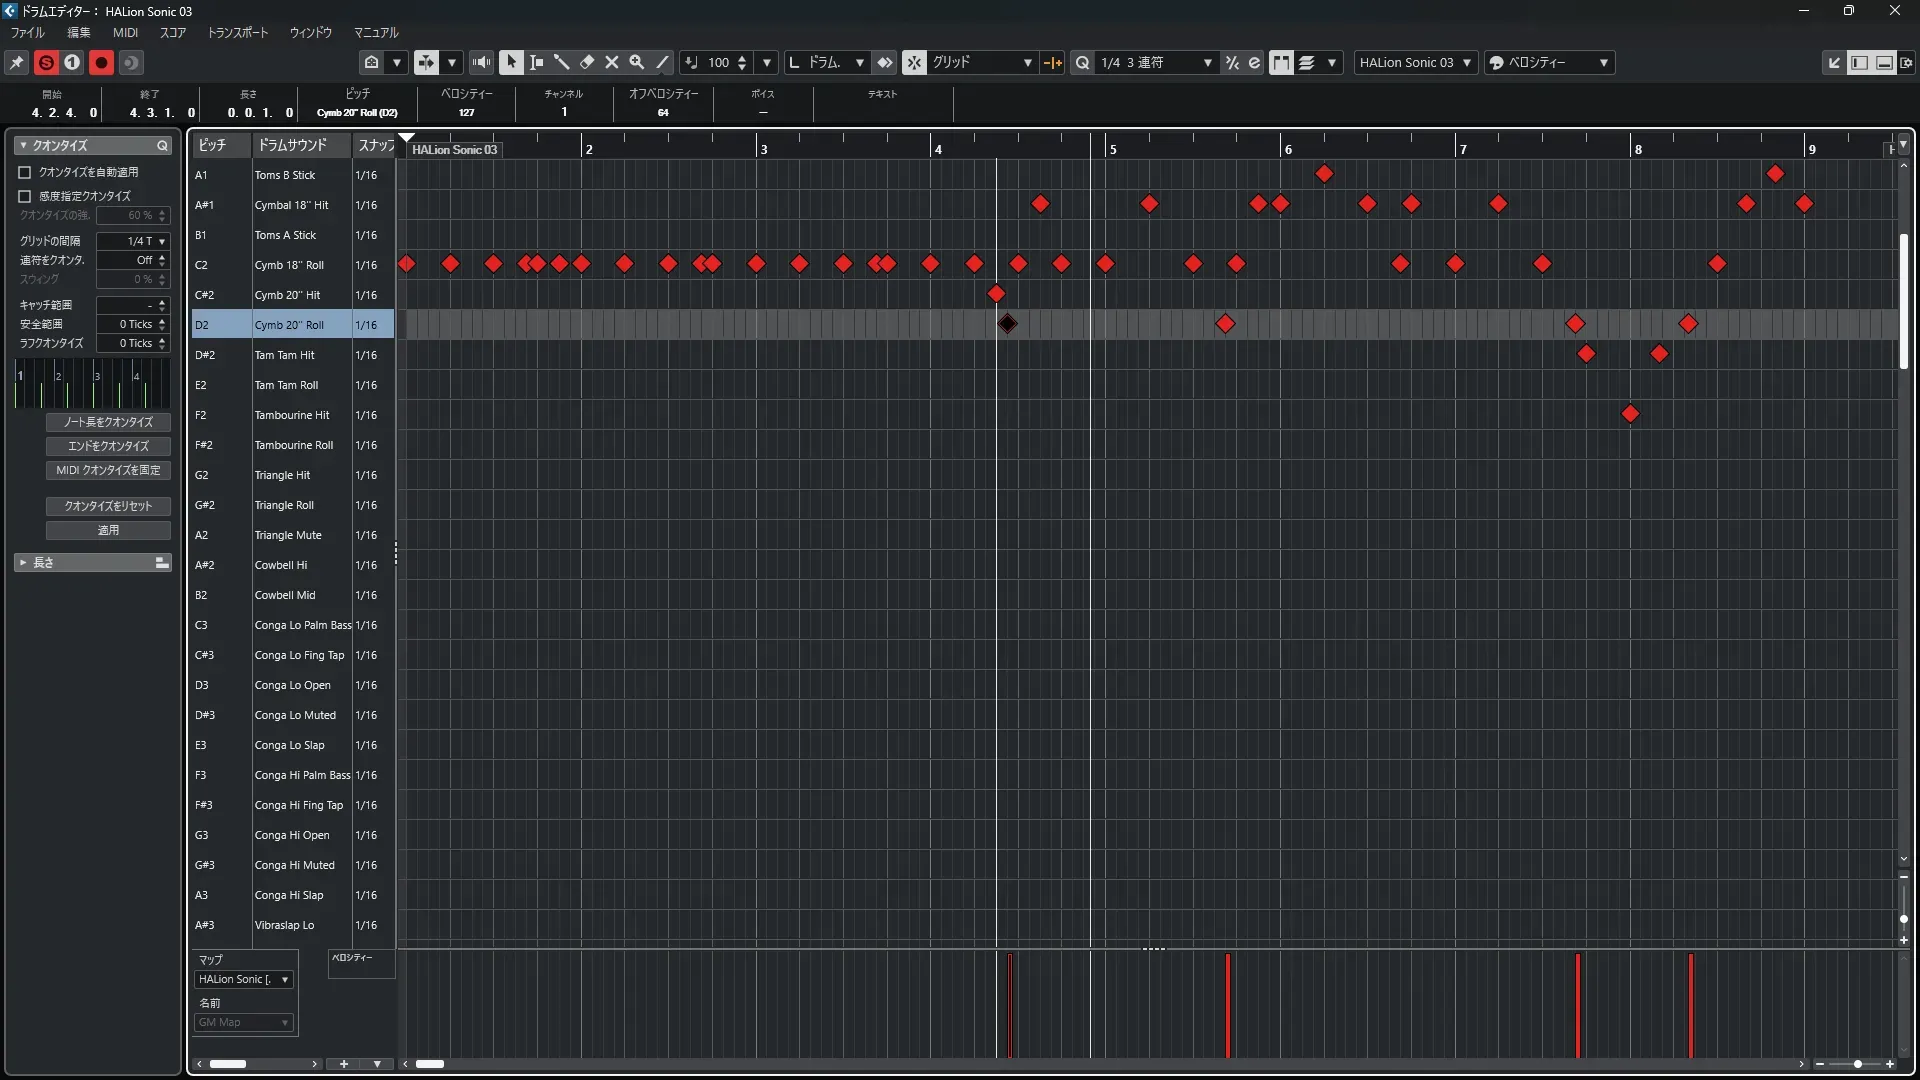The width and height of the screenshot is (1920, 1080).
Task: Toggle the left zone visibility button
Action: pos(1859,63)
